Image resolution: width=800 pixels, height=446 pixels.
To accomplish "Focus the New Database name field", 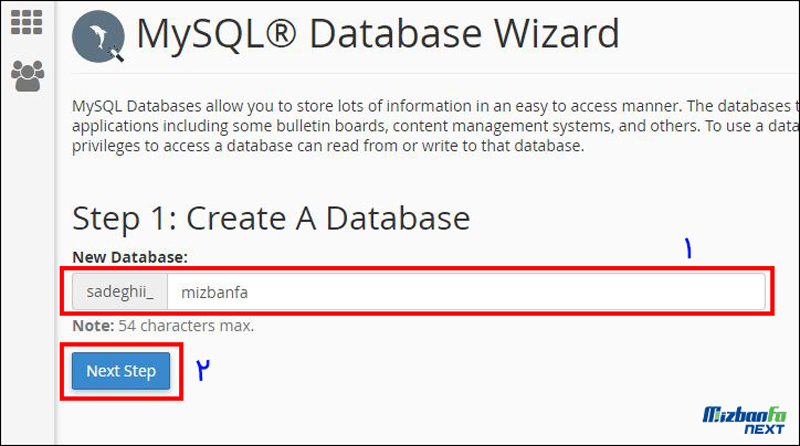I will pyautogui.click(x=466, y=292).
